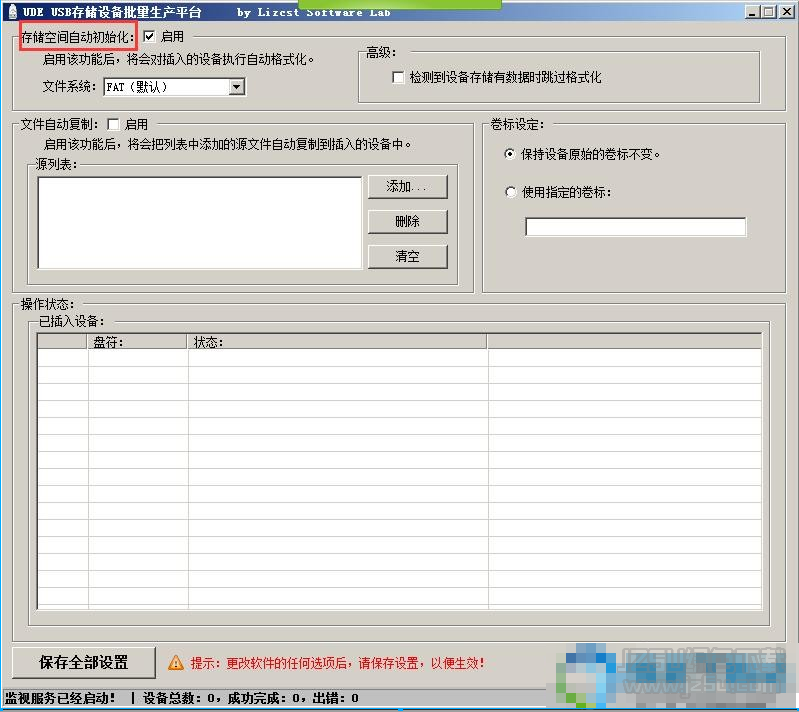The width and height of the screenshot is (799, 712).
Task: Click the 状态 column header
Action: click(337, 342)
